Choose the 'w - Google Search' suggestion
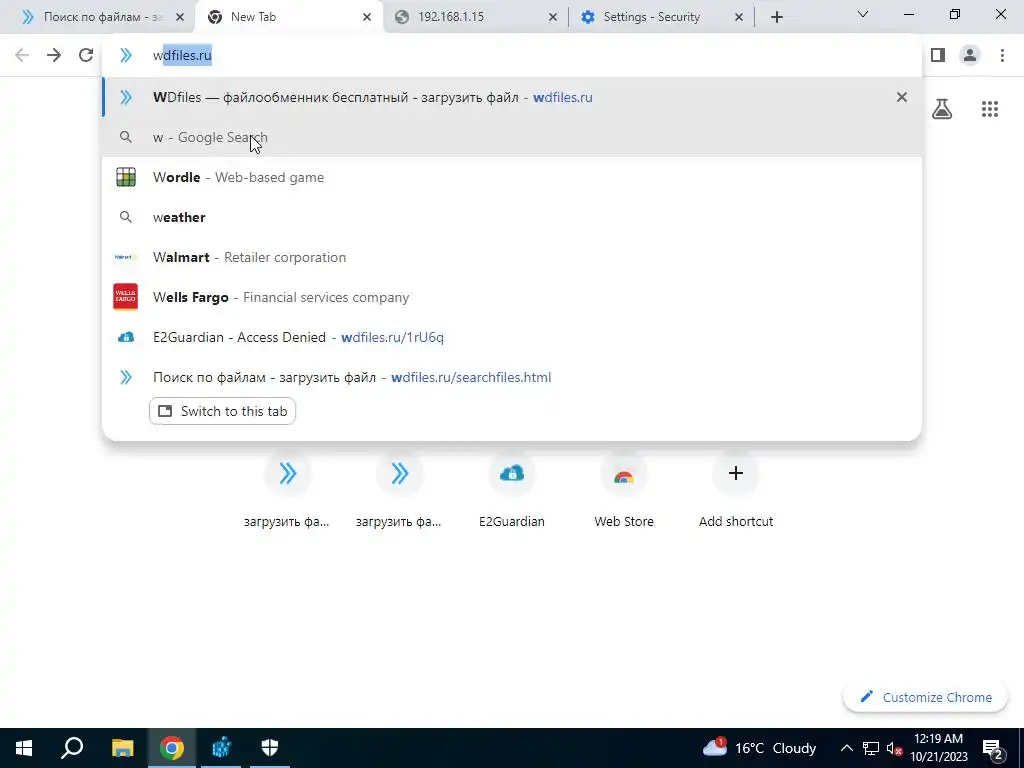The height and width of the screenshot is (768, 1024). coord(512,137)
